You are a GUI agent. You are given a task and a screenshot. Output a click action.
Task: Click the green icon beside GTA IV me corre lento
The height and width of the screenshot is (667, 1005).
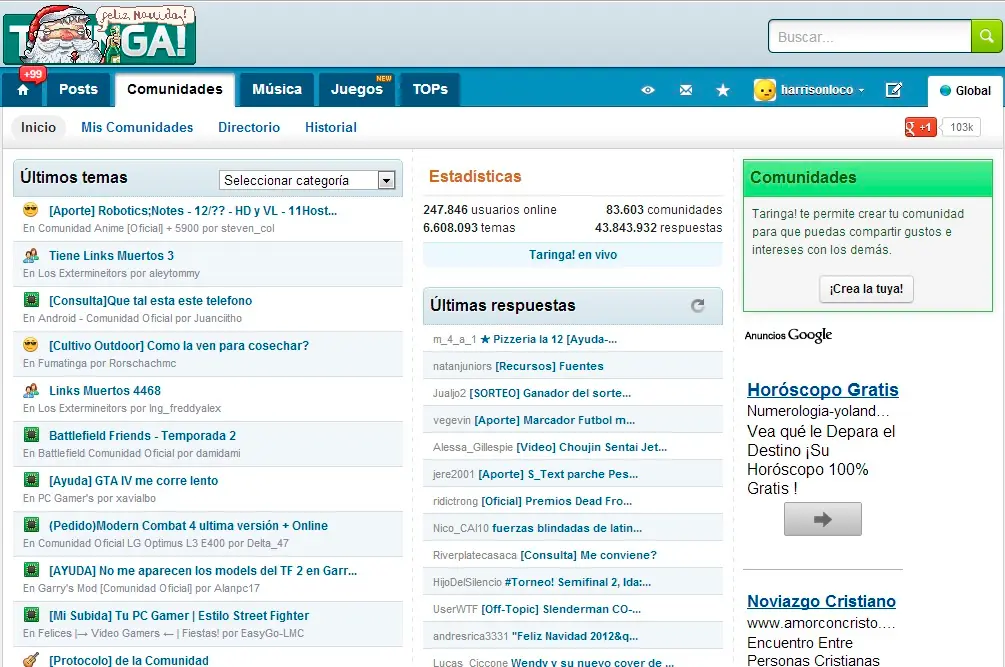[31, 480]
